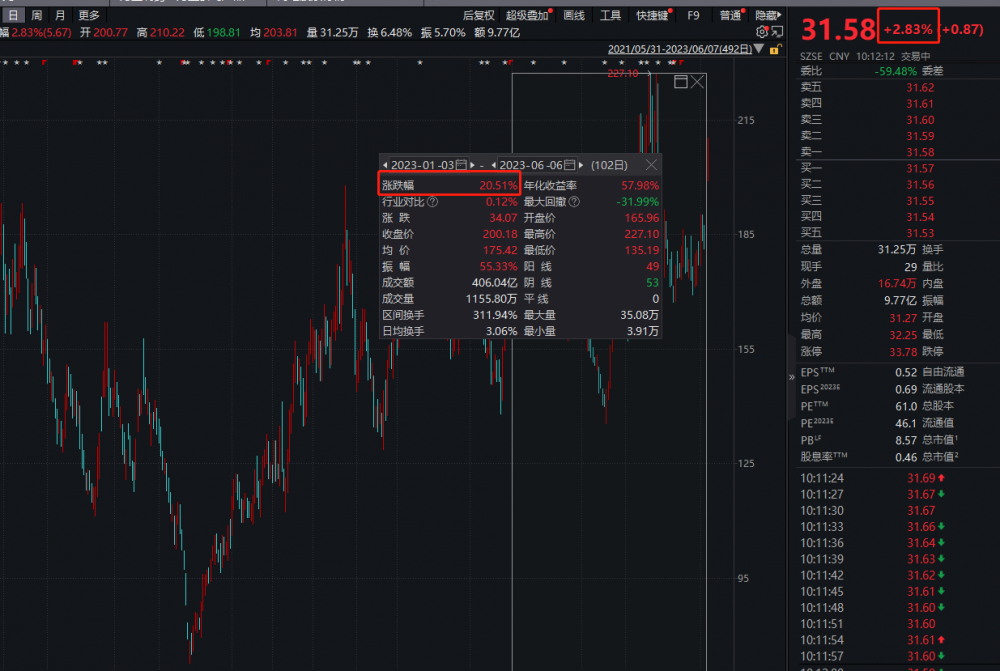Open the 快捷键 shortcuts menu
The height and width of the screenshot is (671, 1000).
pos(652,15)
